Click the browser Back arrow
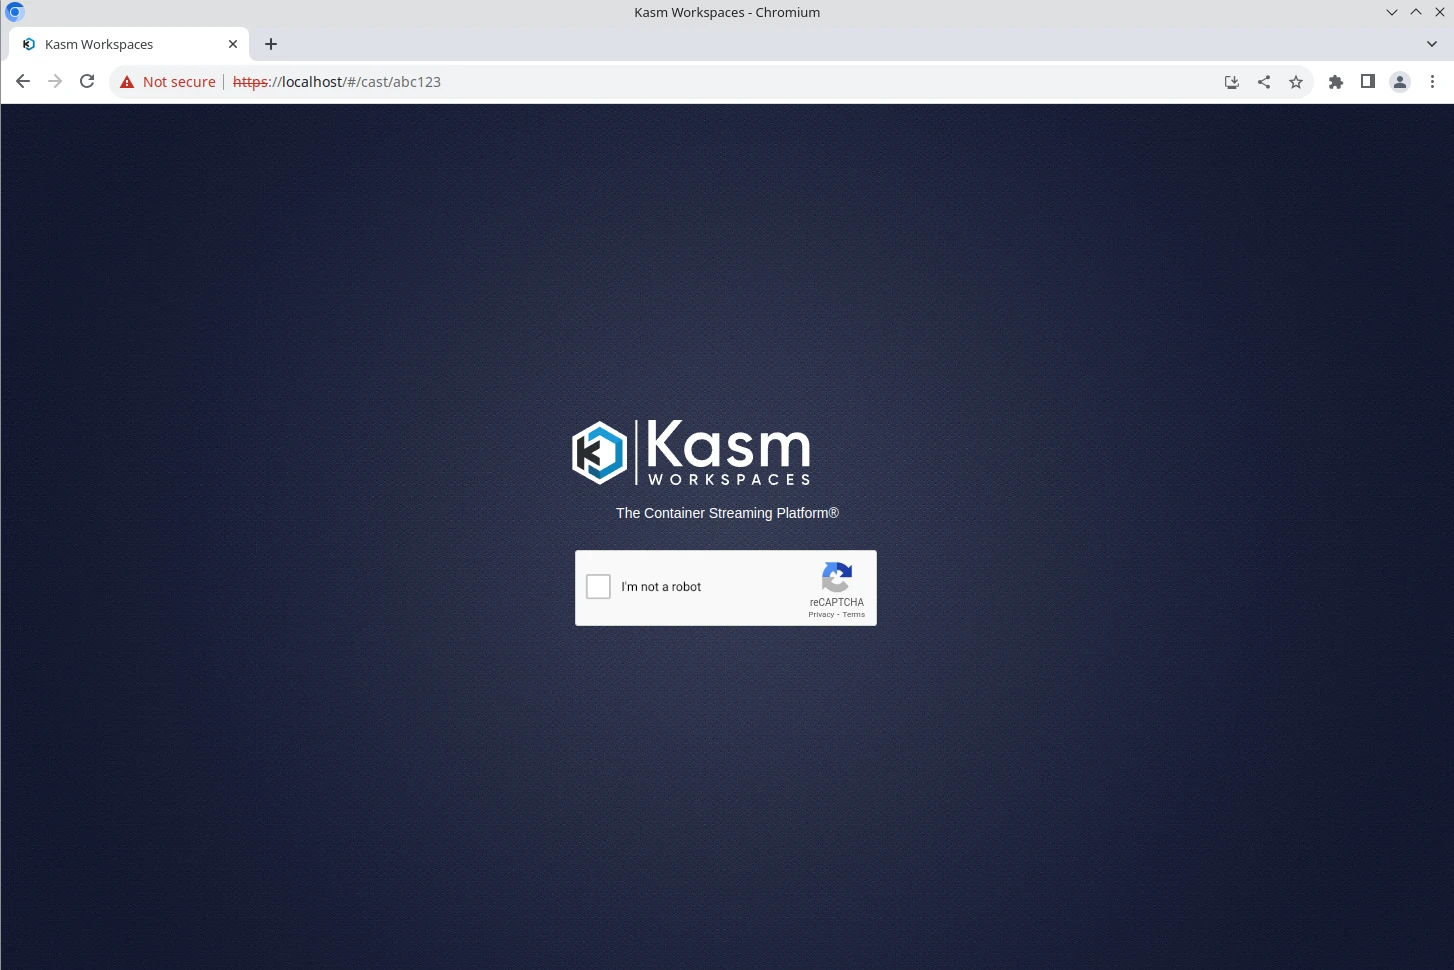 tap(23, 82)
